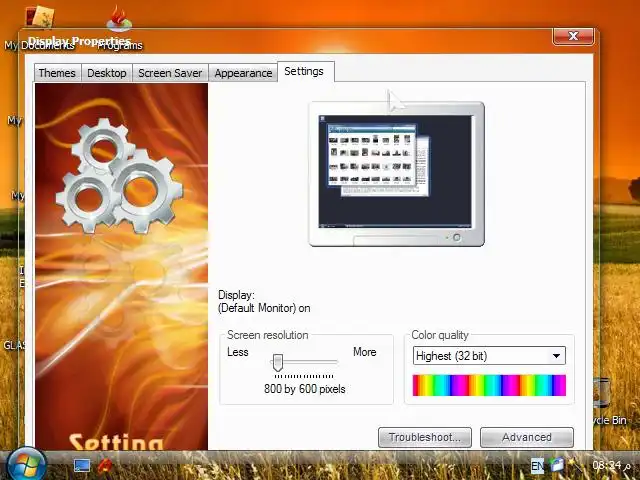Open the Windows Start orb
The width and height of the screenshot is (640, 480).
pyautogui.click(x=27, y=464)
